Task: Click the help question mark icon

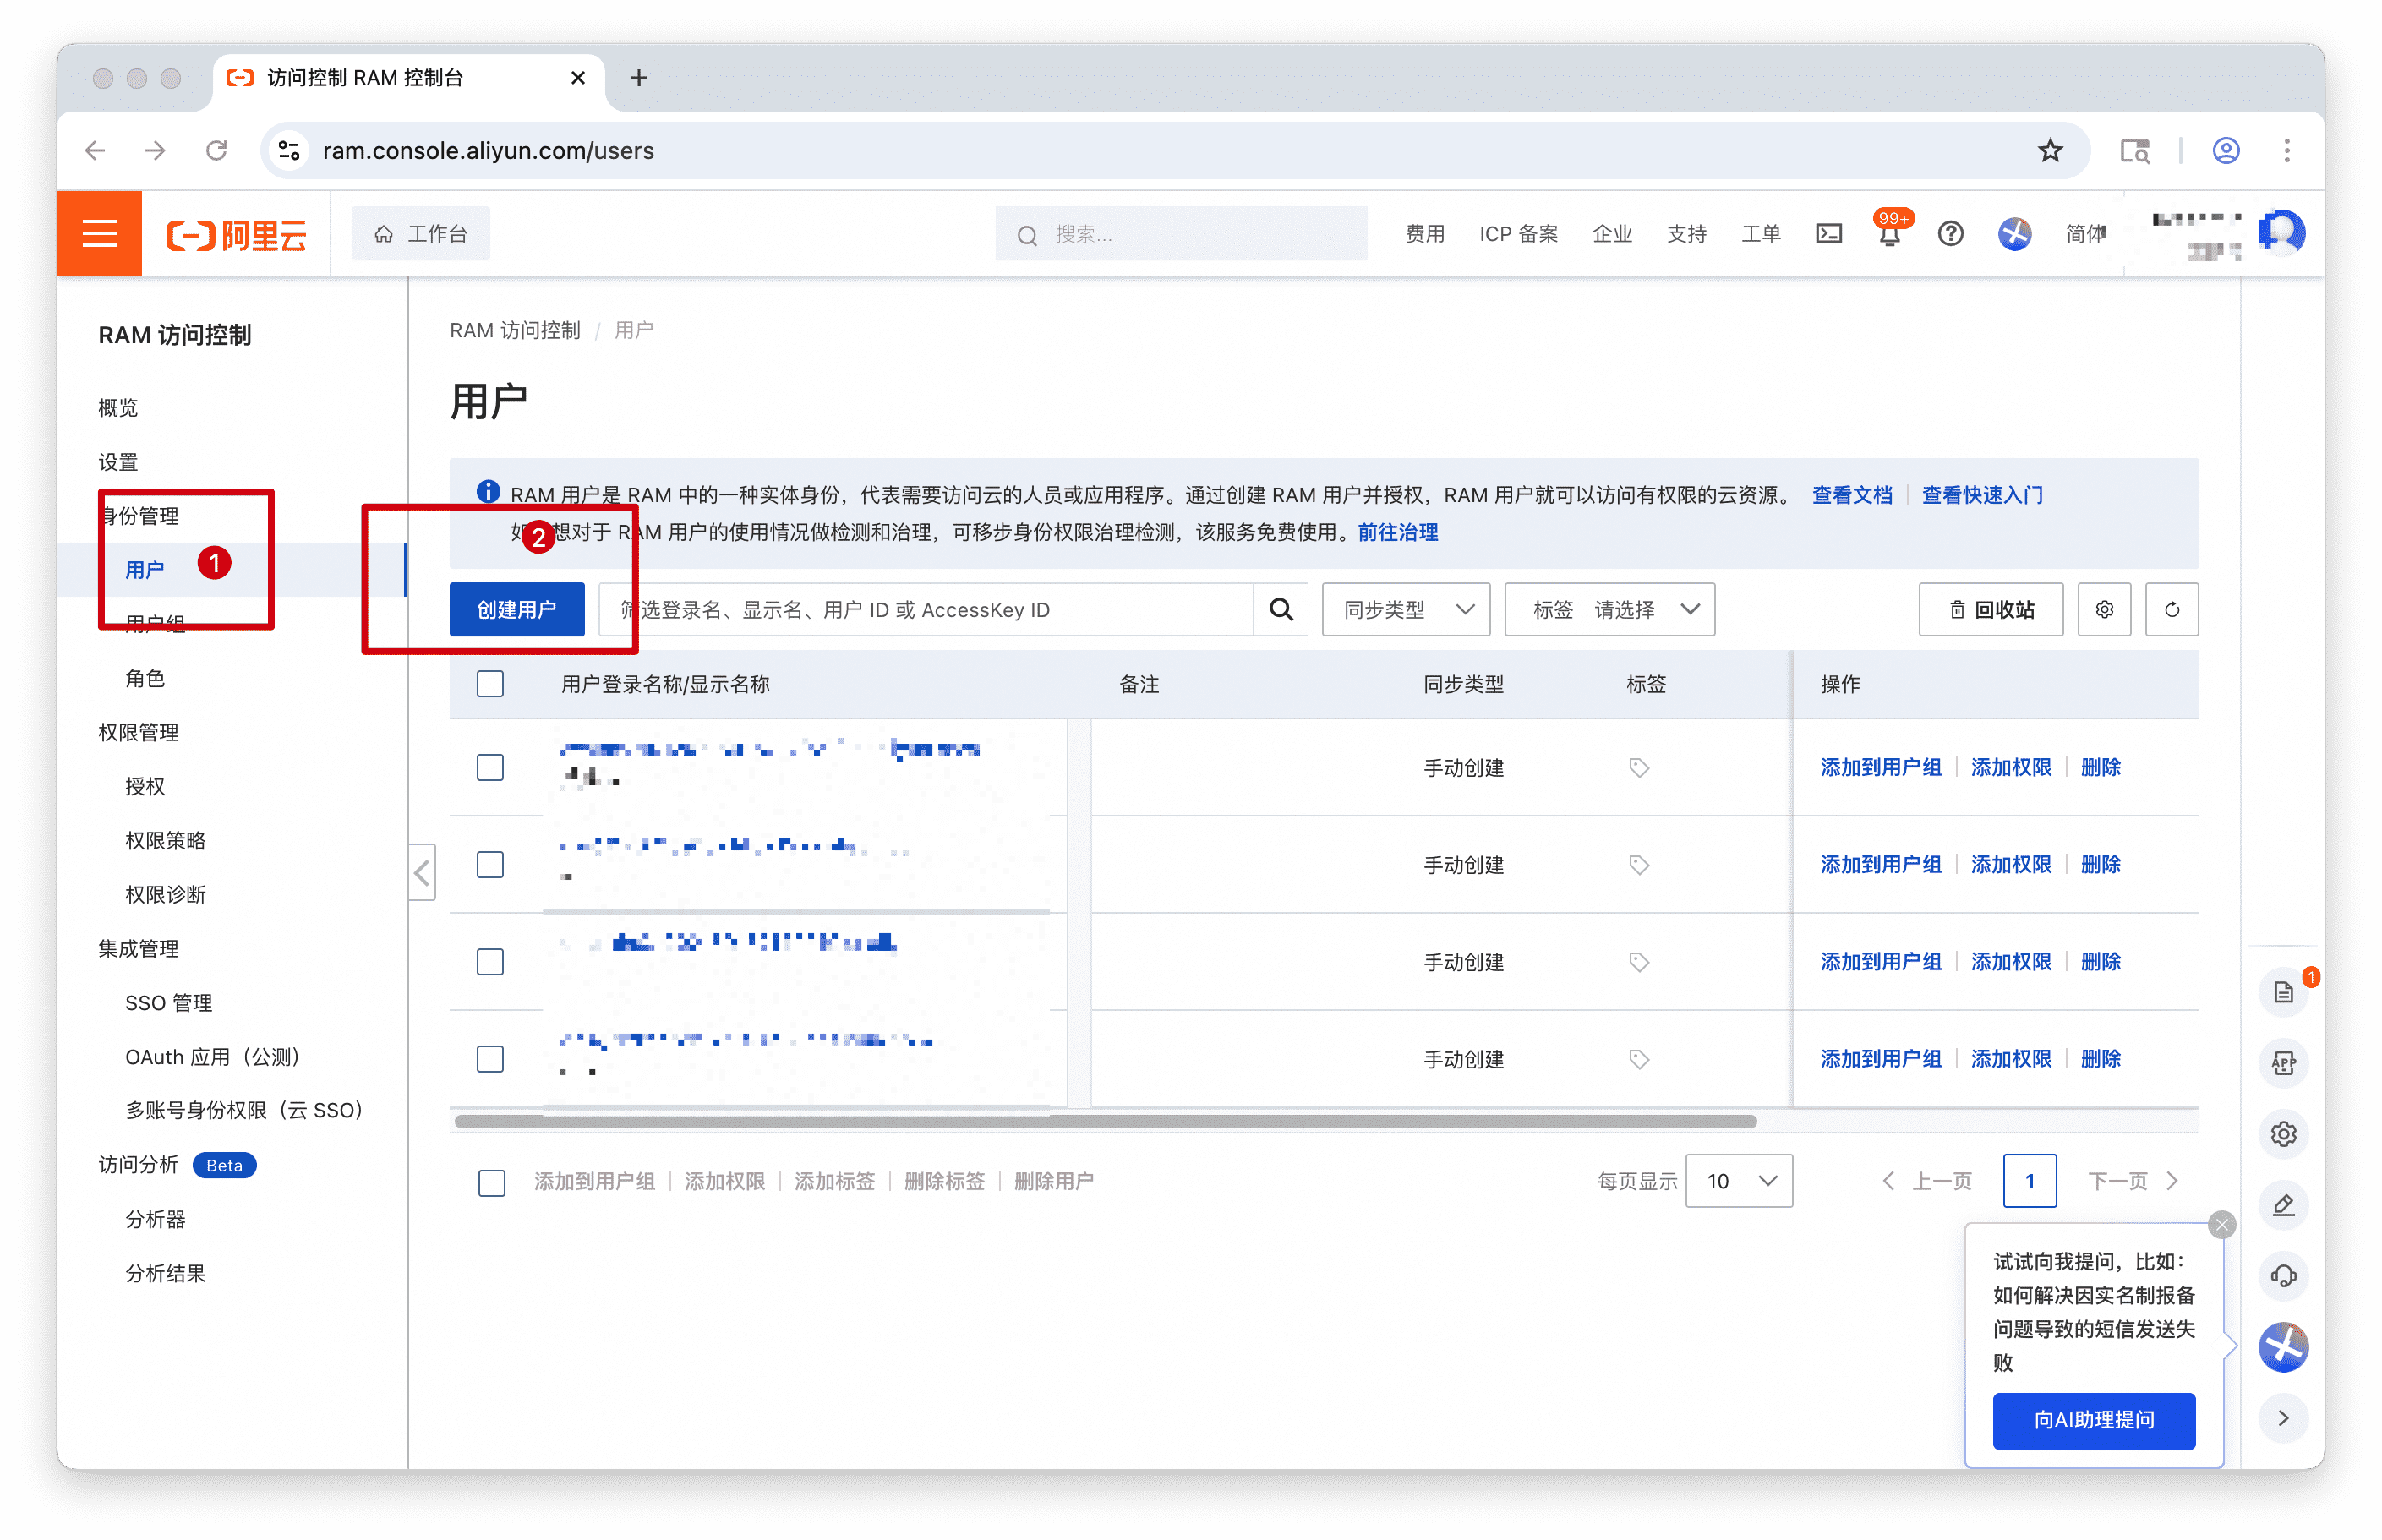Action: tap(1949, 234)
